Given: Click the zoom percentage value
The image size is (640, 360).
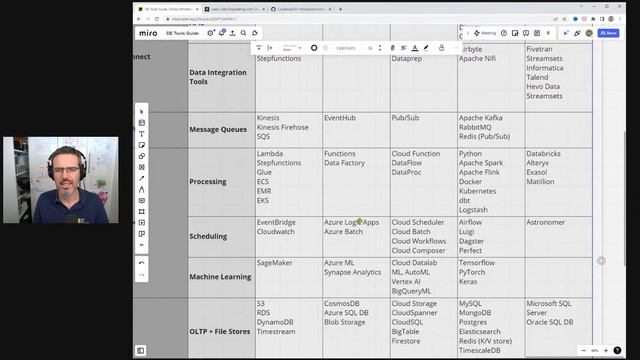Looking at the screenshot, I should tap(595, 351).
